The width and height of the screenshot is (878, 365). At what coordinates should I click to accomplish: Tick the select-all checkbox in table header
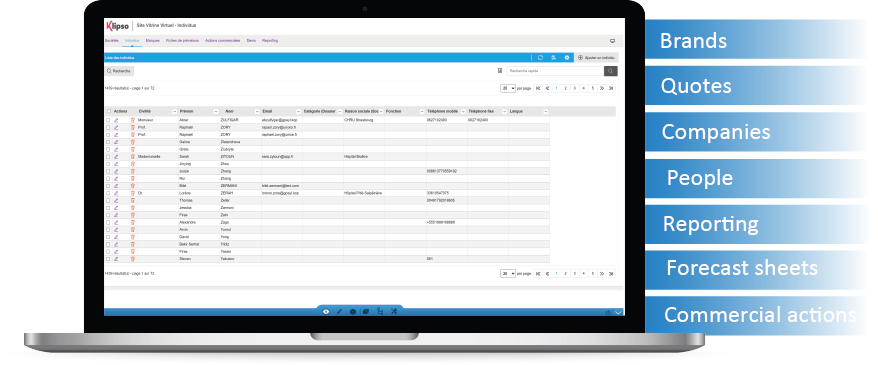(109, 111)
